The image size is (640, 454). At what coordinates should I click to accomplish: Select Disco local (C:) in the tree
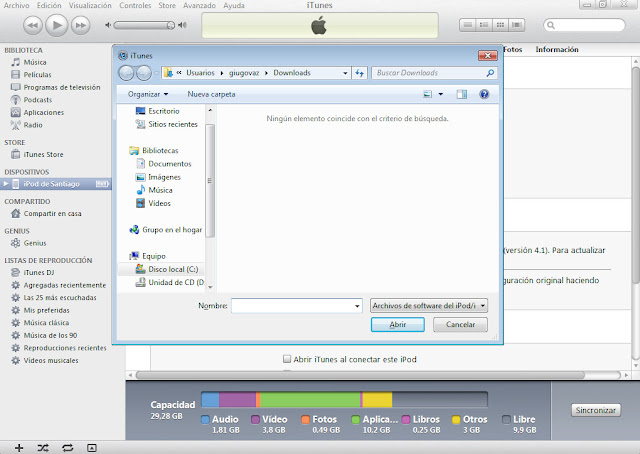tap(167, 269)
